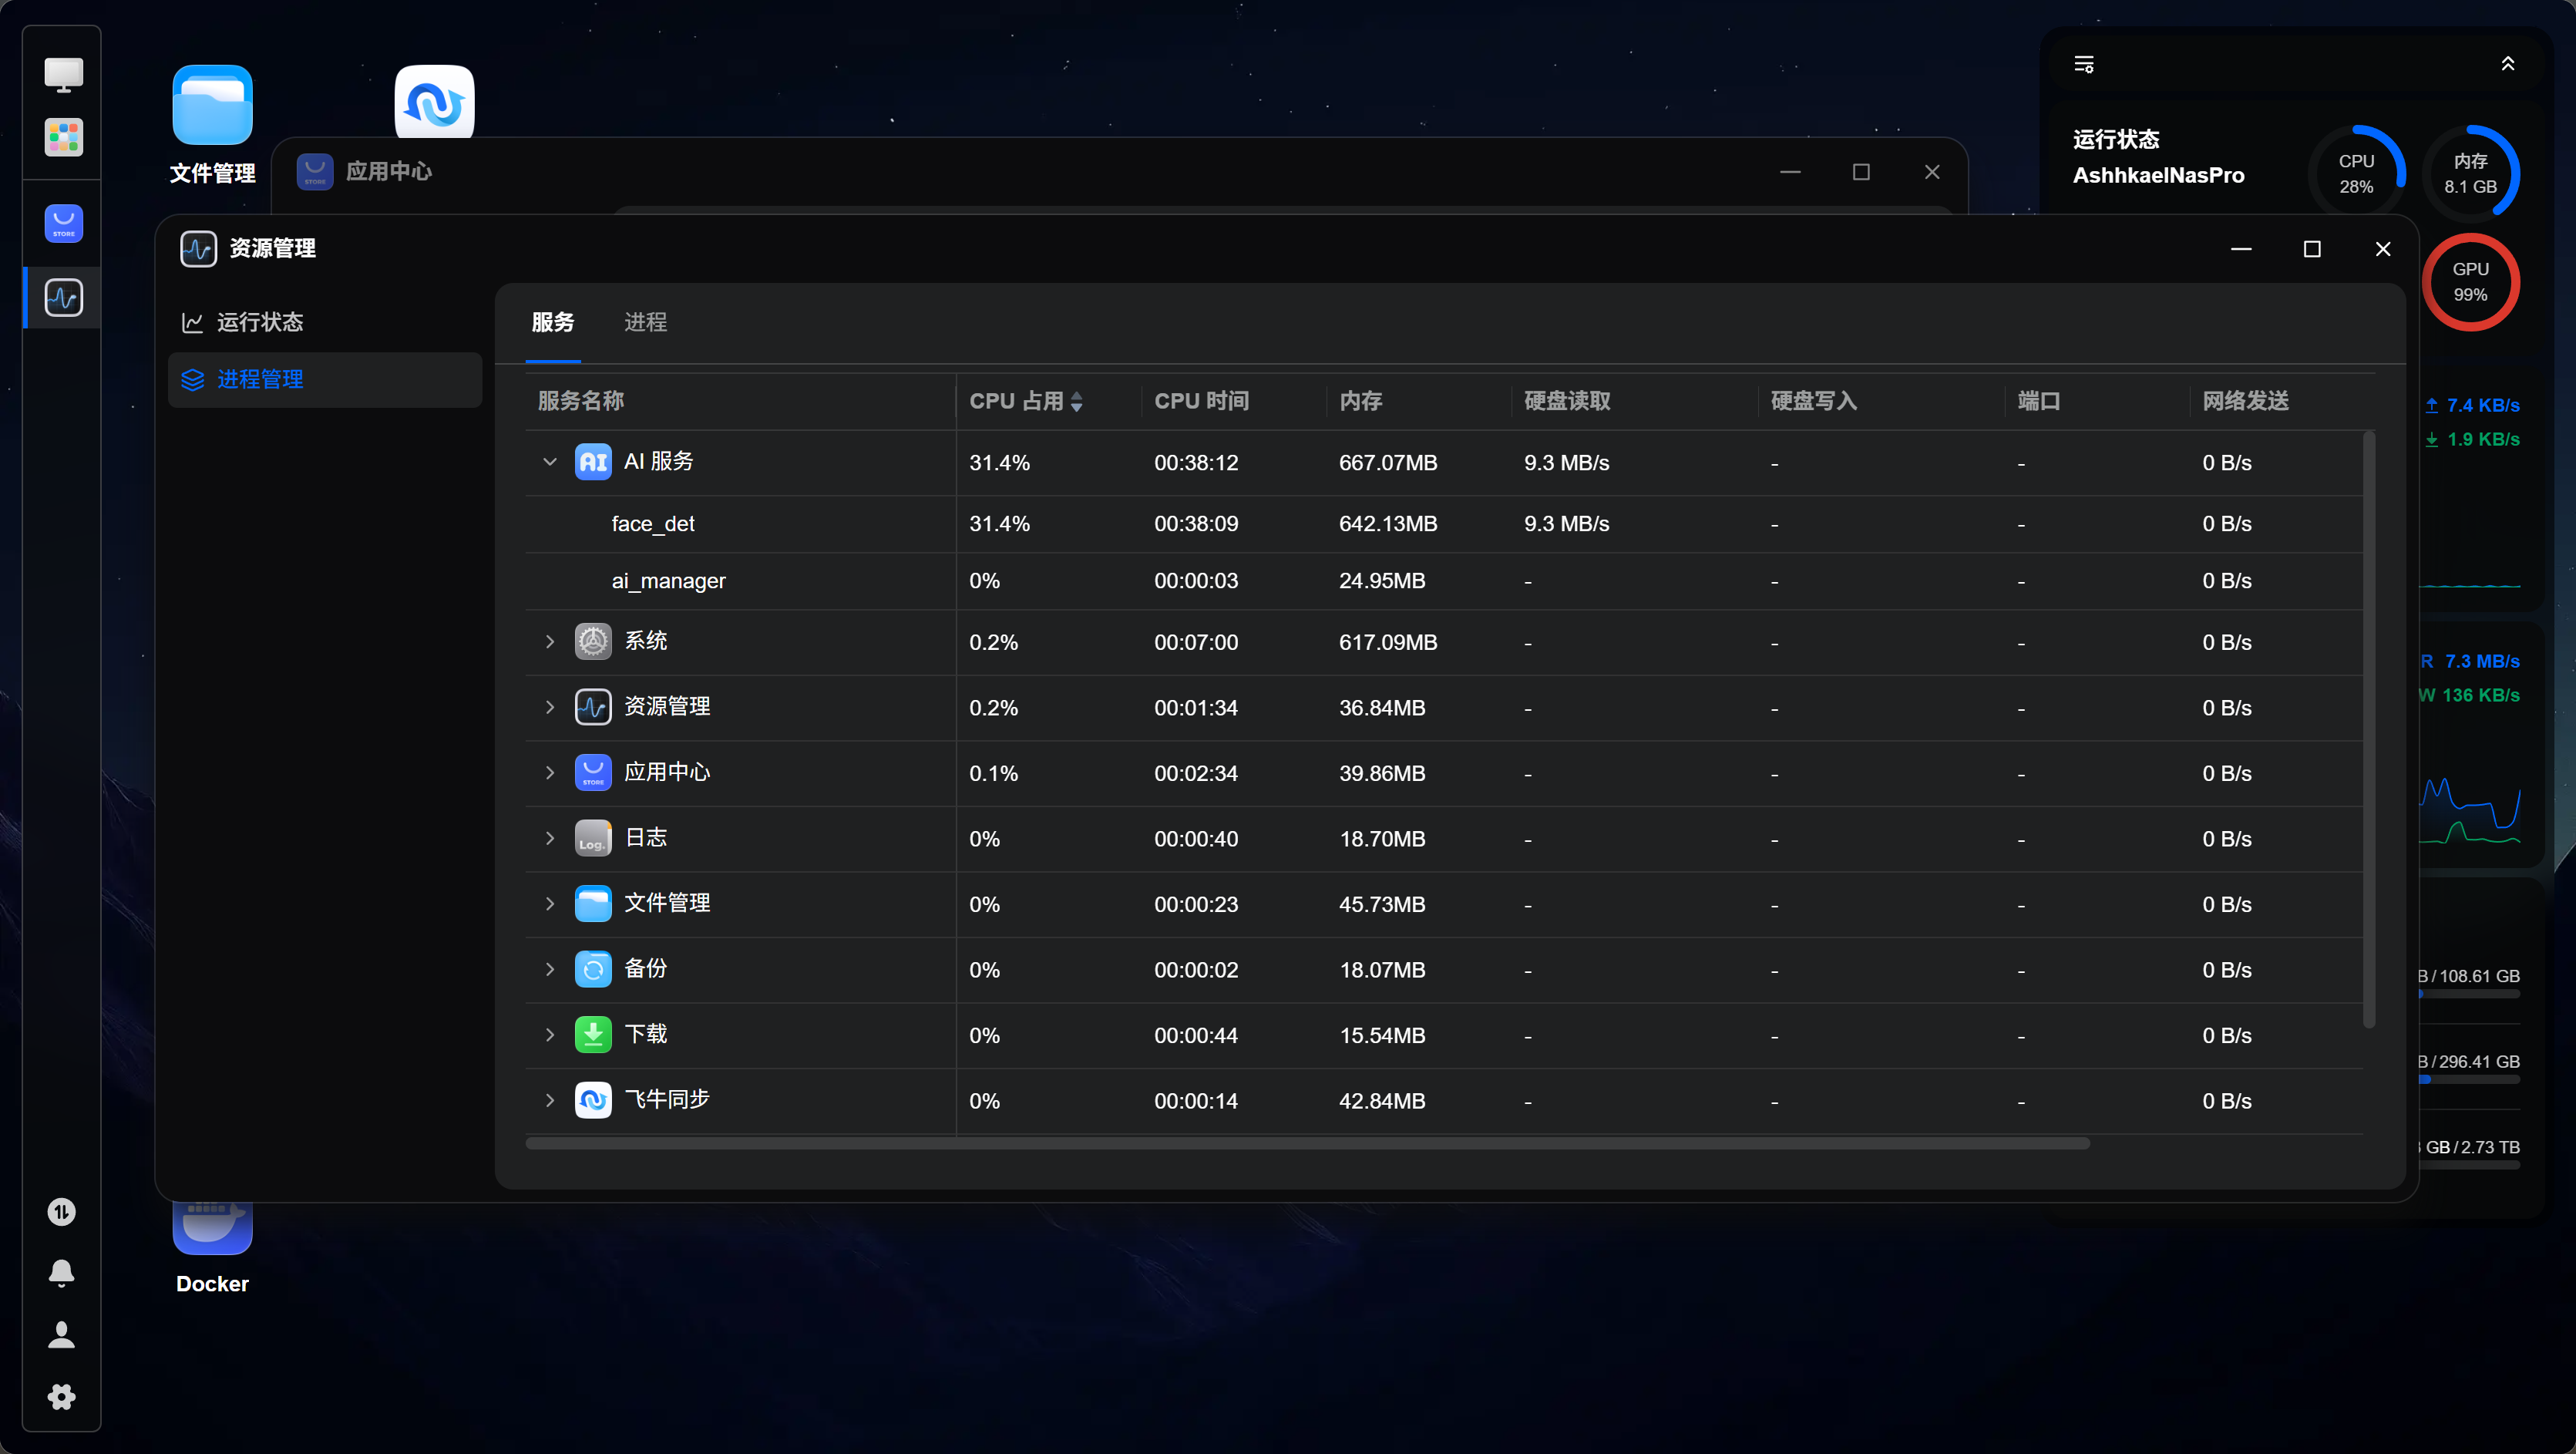Collapse the status widget panel chevrons
This screenshot has height=1454, width=2576.
(2508, 64)
